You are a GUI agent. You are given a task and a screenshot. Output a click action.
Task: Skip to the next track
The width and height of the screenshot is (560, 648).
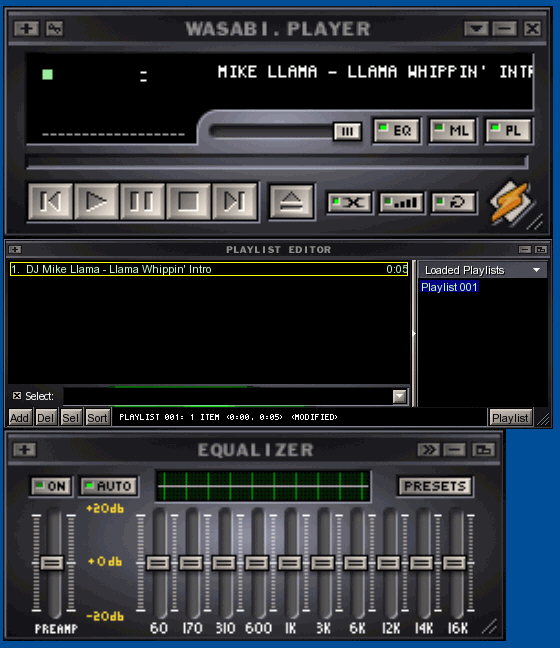[234, 202]
